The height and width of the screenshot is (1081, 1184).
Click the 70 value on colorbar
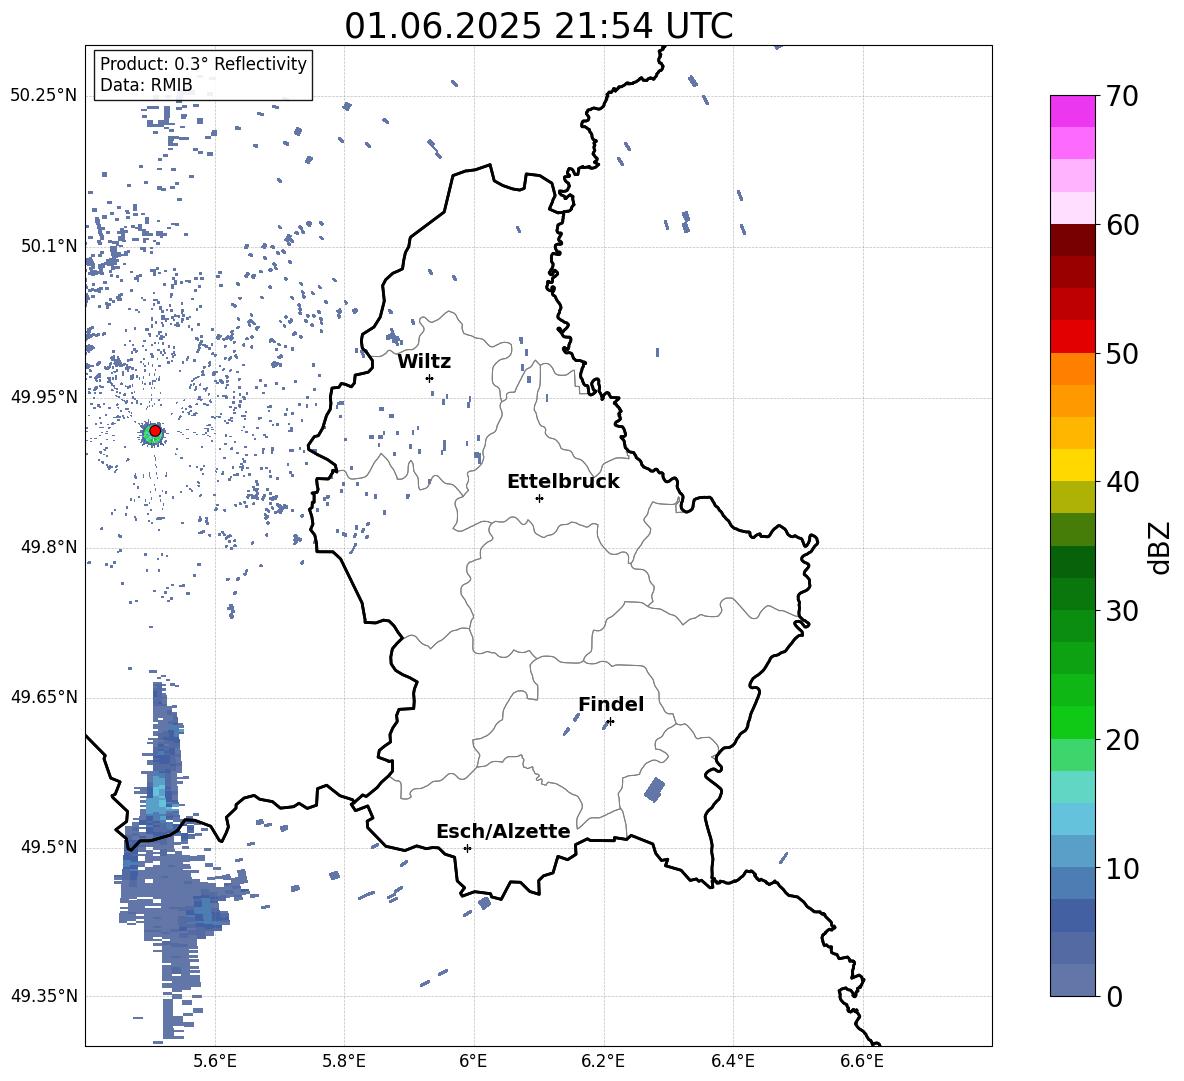coord(1122,96)
